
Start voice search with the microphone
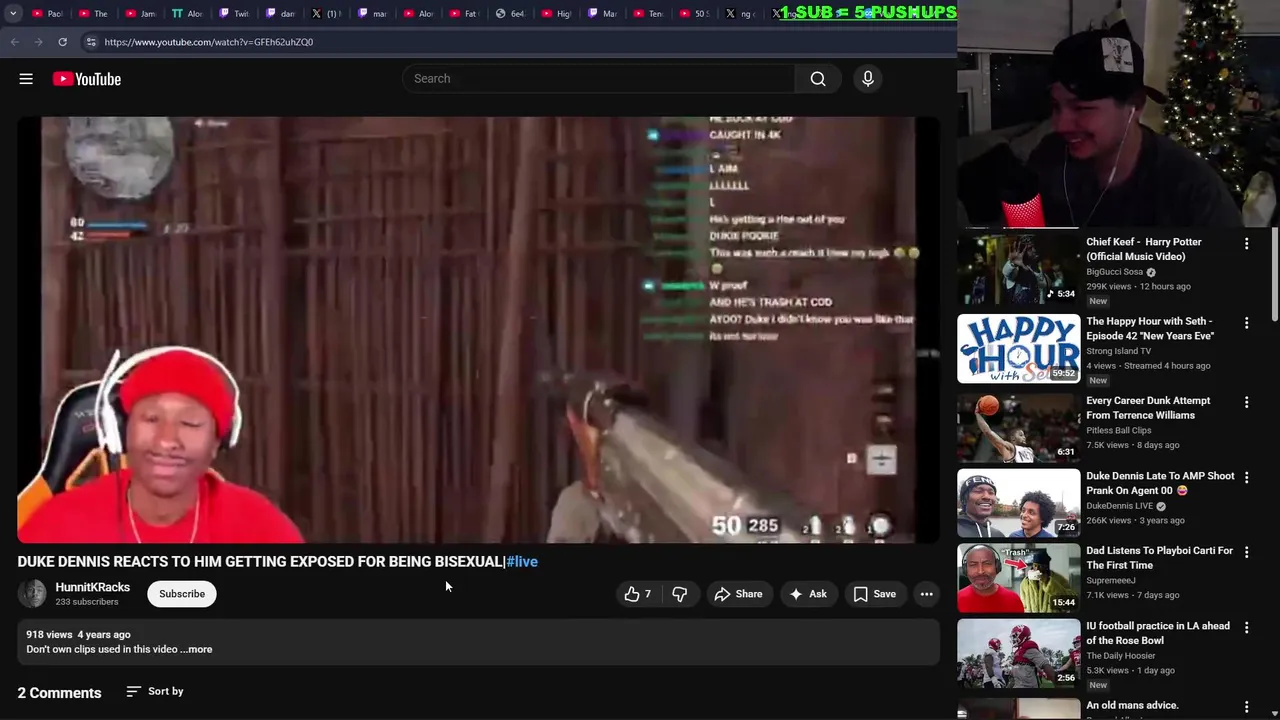868,79
